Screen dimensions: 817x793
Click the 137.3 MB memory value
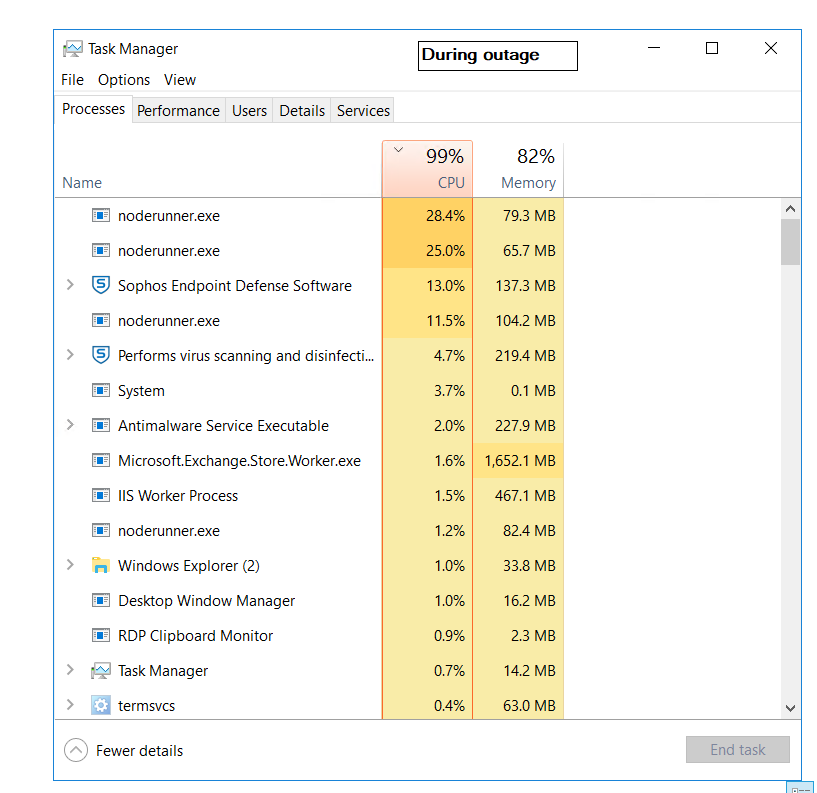click(526, 286)
